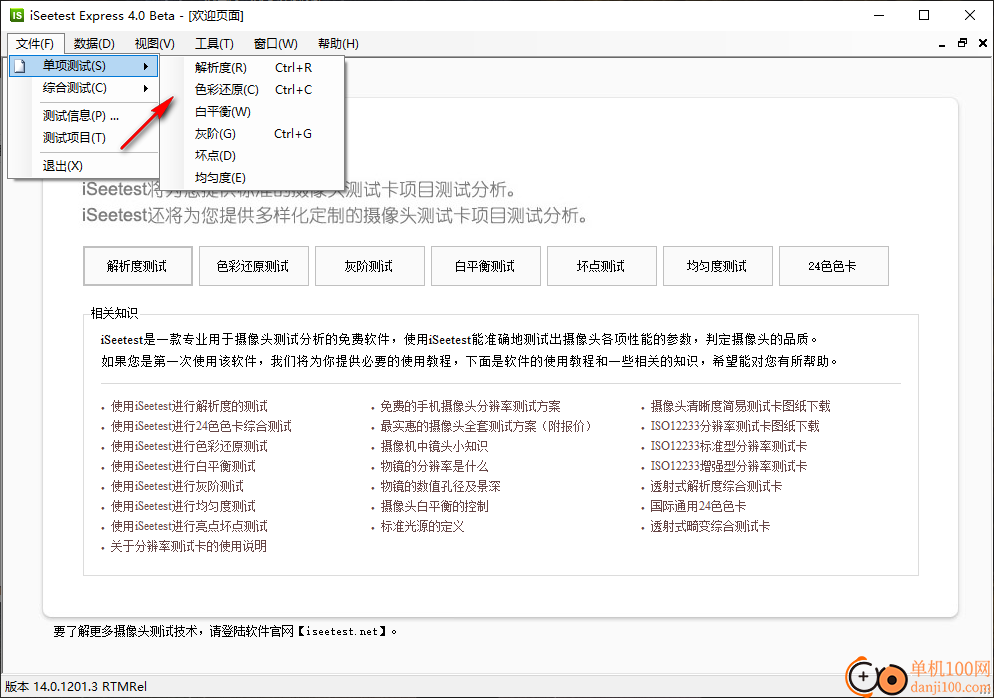Open 测试信息(P) menu entry
Viewport: 994px width, 698px height.
pos(83,115)
